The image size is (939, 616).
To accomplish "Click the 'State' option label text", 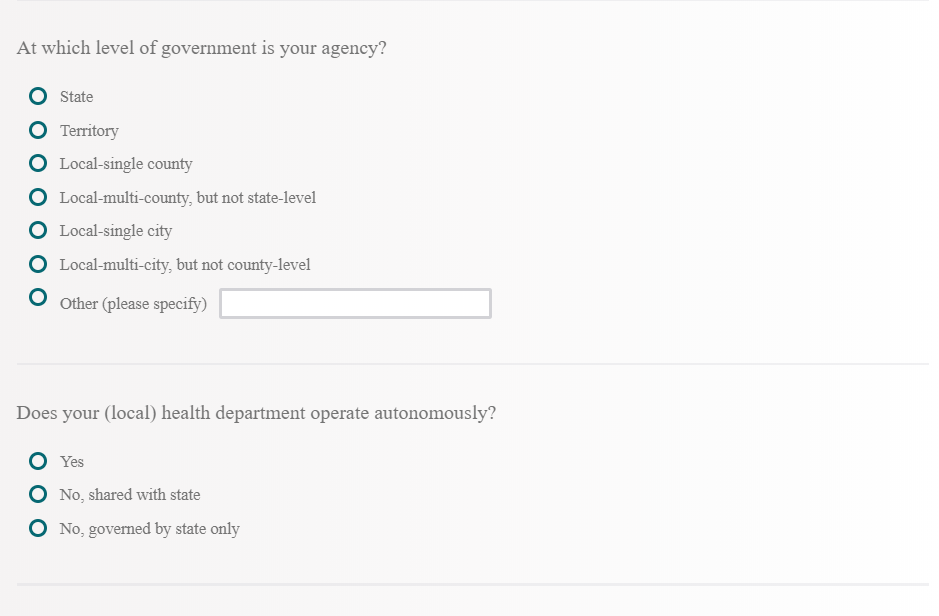I will [x=76, y=97].
